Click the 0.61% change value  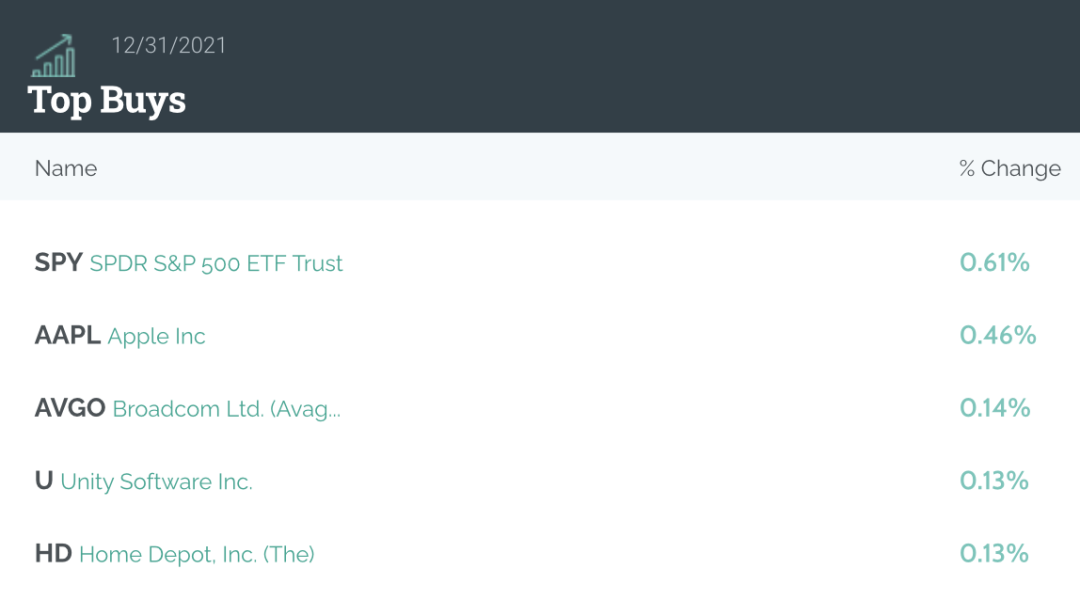pos(995,262)
